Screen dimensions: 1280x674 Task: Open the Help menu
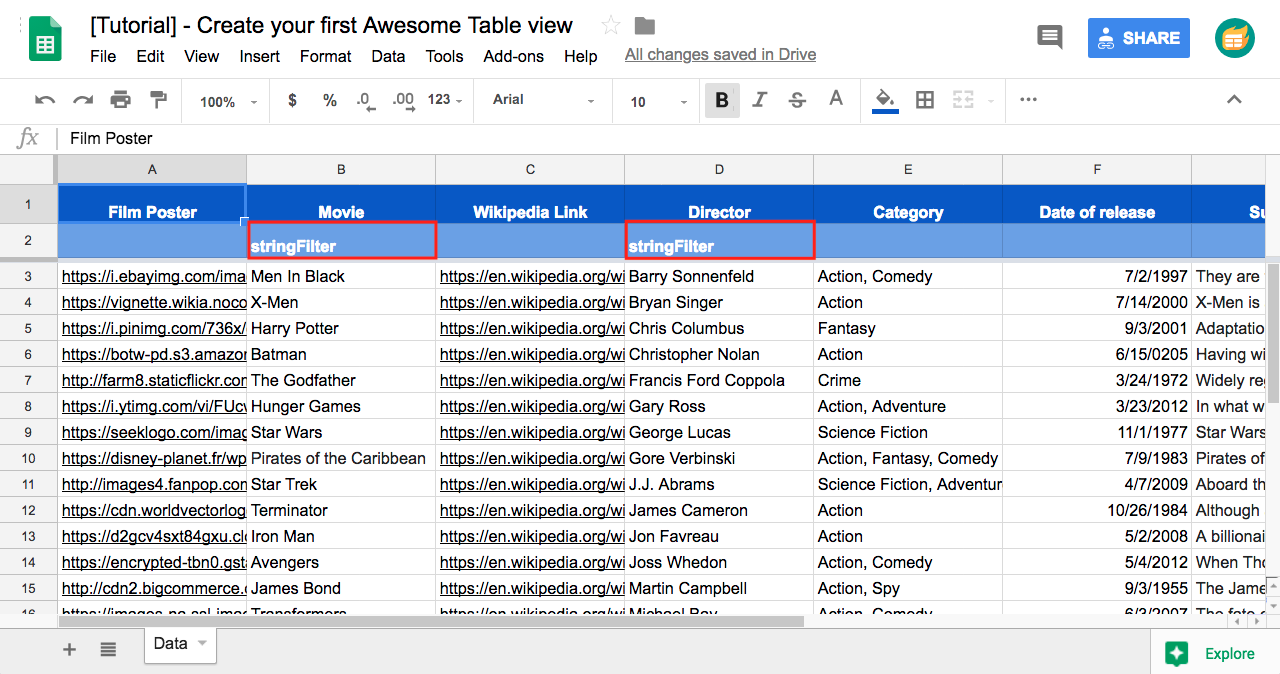(580, 56)
